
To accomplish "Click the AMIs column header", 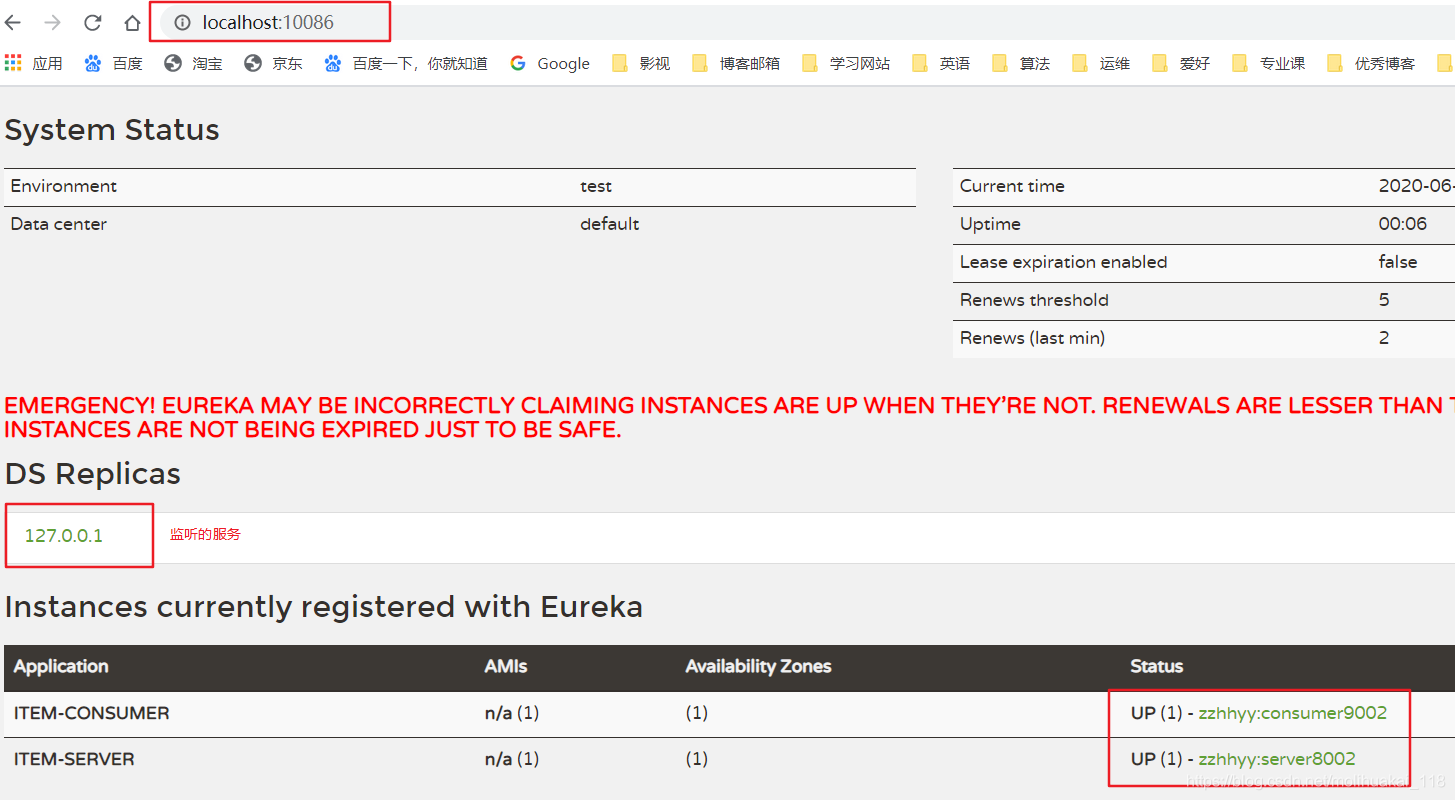I will (x=506, y=666).
